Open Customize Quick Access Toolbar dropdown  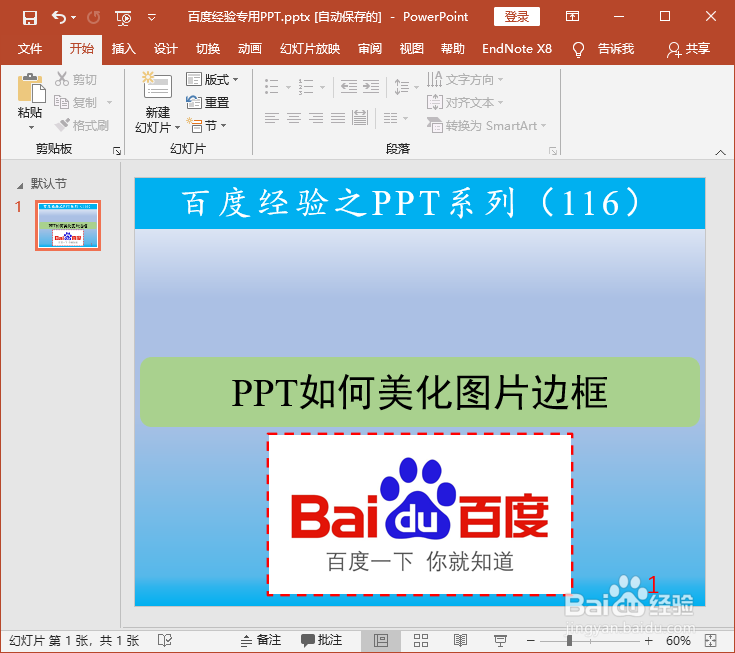[x=151, y=18]
